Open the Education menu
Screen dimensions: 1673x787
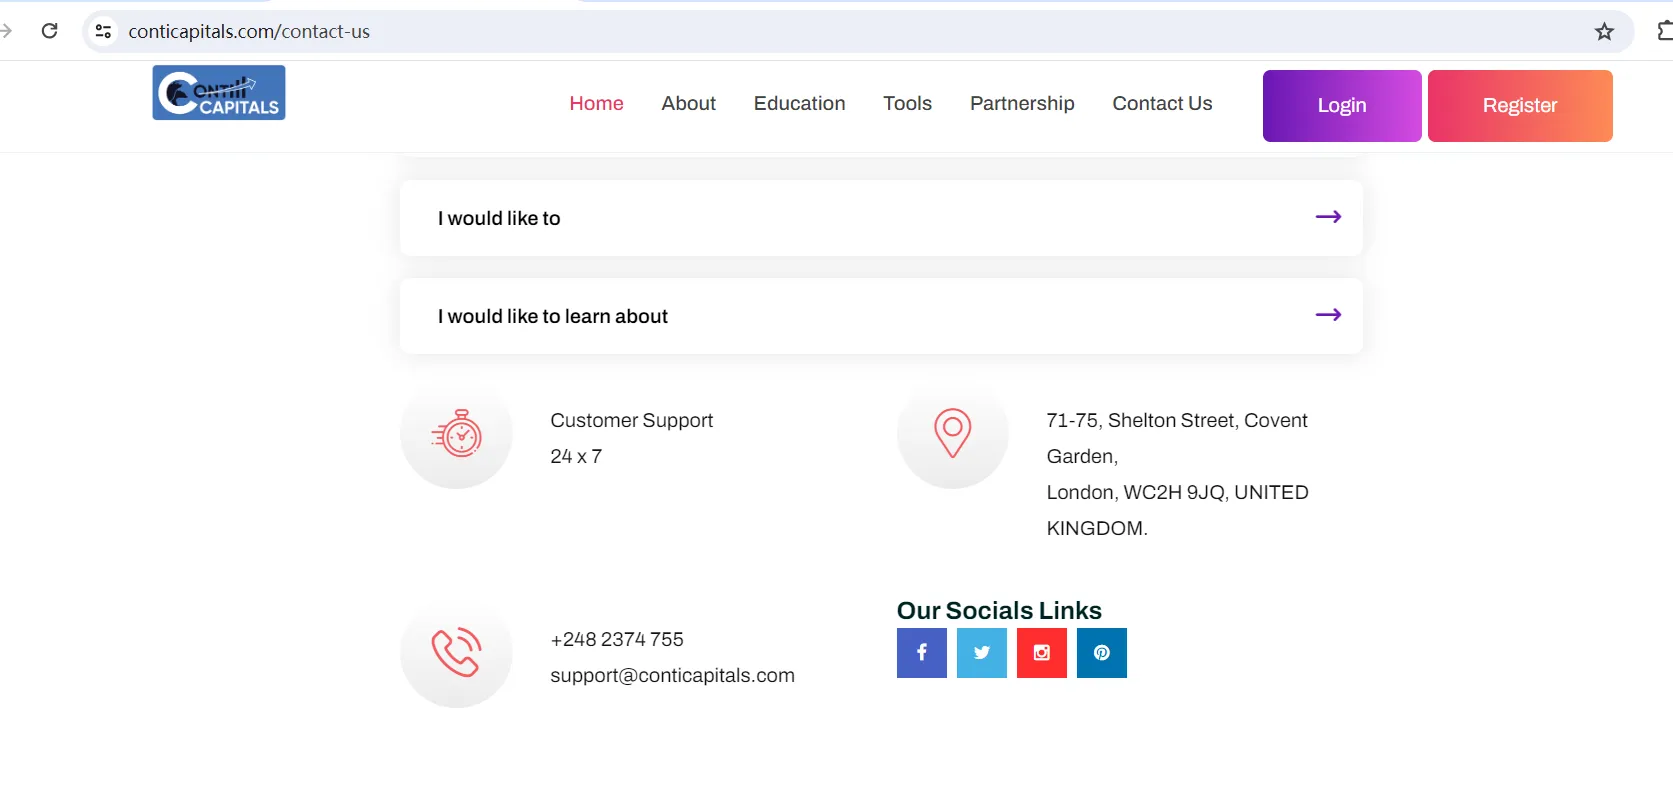point(799,103)
